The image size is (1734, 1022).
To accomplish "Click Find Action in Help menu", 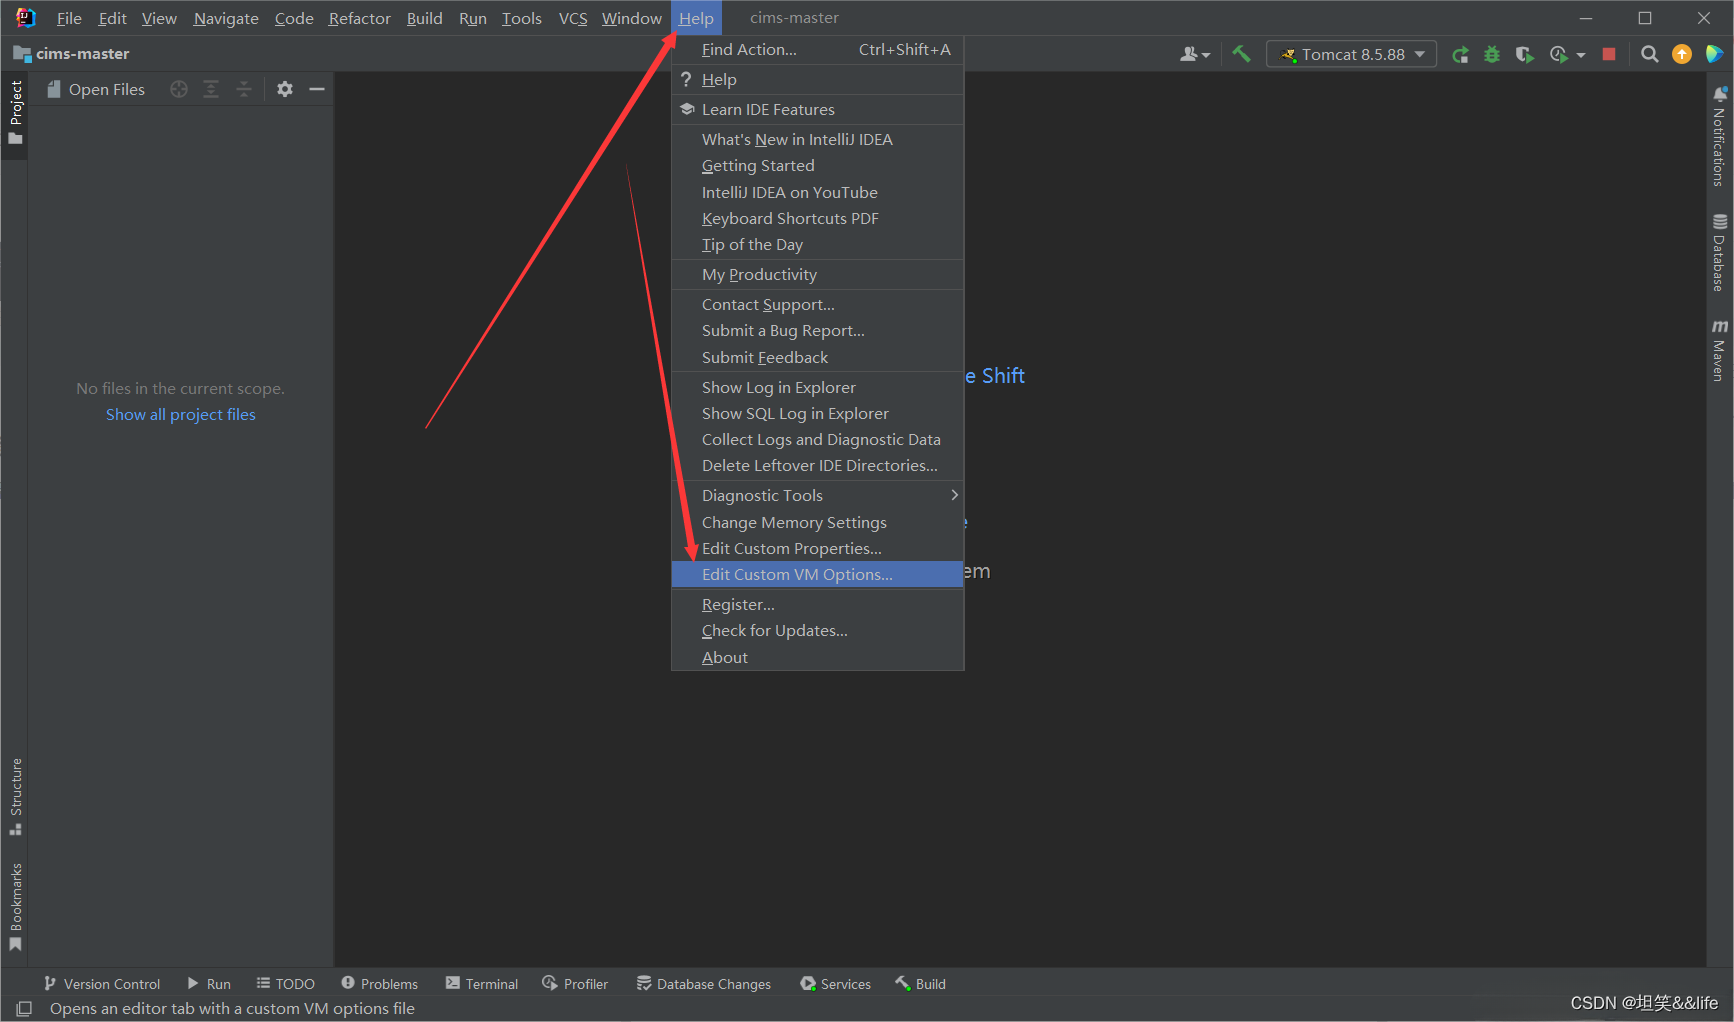I will point(818,49).
